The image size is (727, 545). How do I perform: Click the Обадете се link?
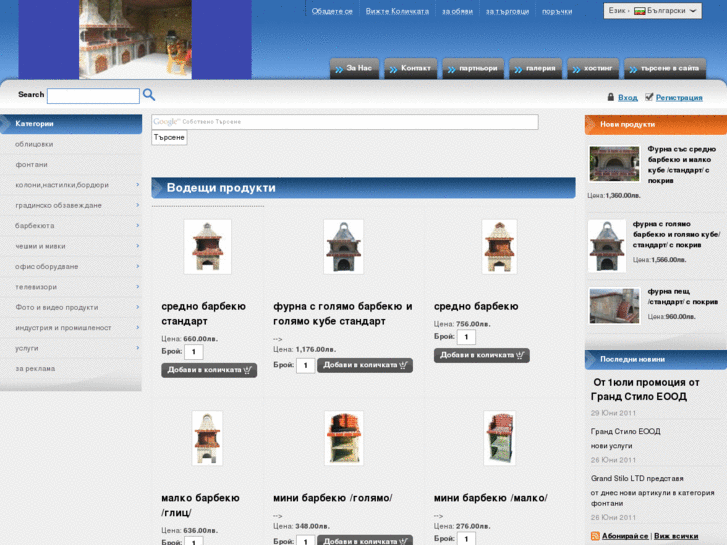tap(332, 11)
